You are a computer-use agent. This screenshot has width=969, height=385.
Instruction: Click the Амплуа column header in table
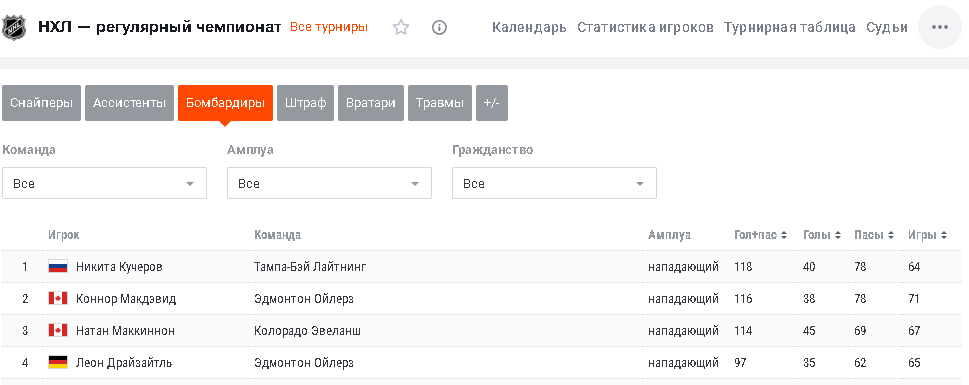[669, 235]
